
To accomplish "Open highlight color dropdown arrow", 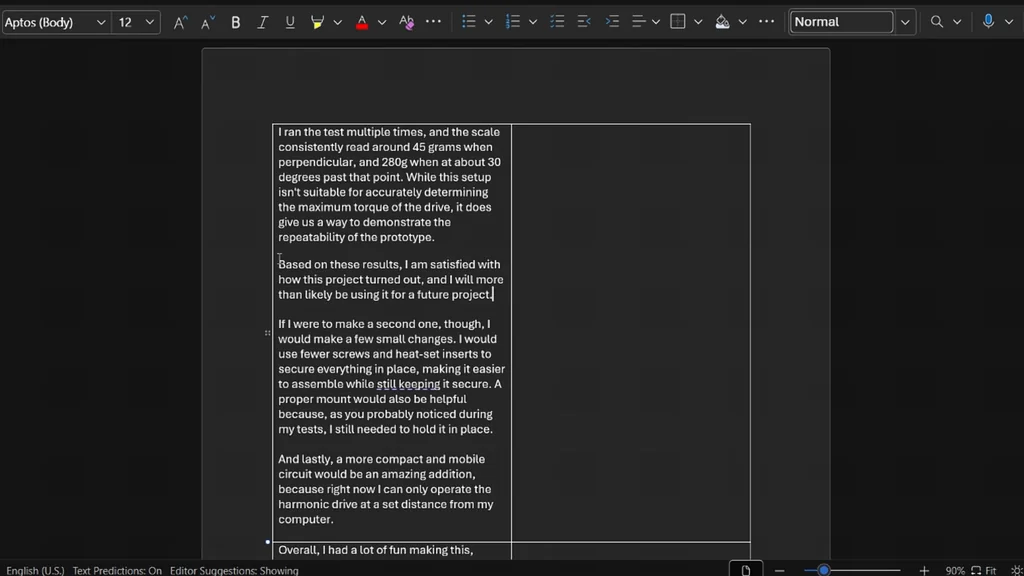I will [338, 22].
